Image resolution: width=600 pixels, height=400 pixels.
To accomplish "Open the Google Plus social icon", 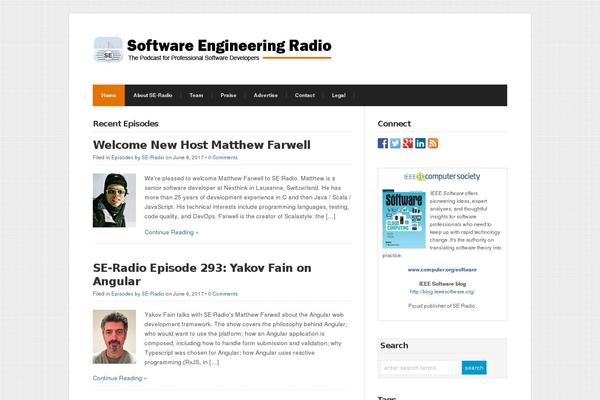I will pyautogui.click(x=408, y=143).
